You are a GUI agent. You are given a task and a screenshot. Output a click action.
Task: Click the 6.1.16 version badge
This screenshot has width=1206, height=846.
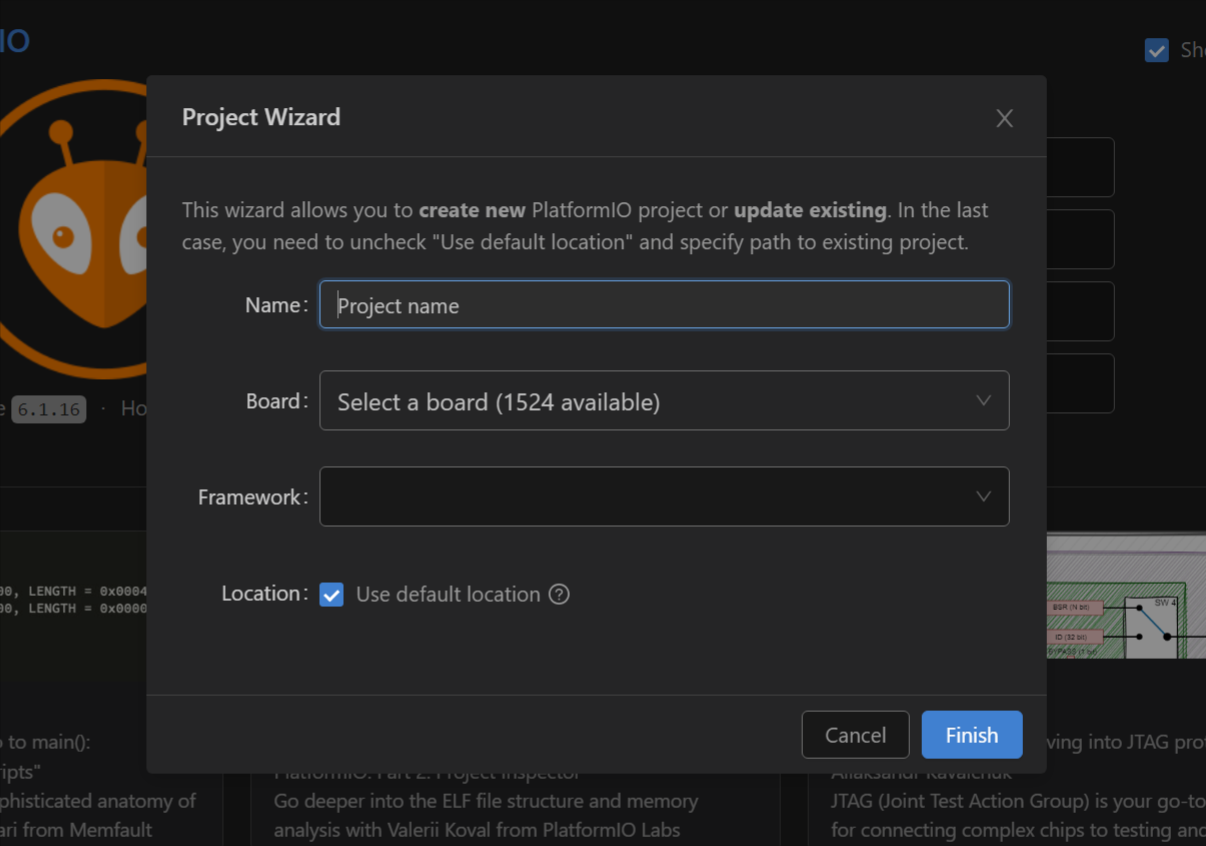(49, 409)
